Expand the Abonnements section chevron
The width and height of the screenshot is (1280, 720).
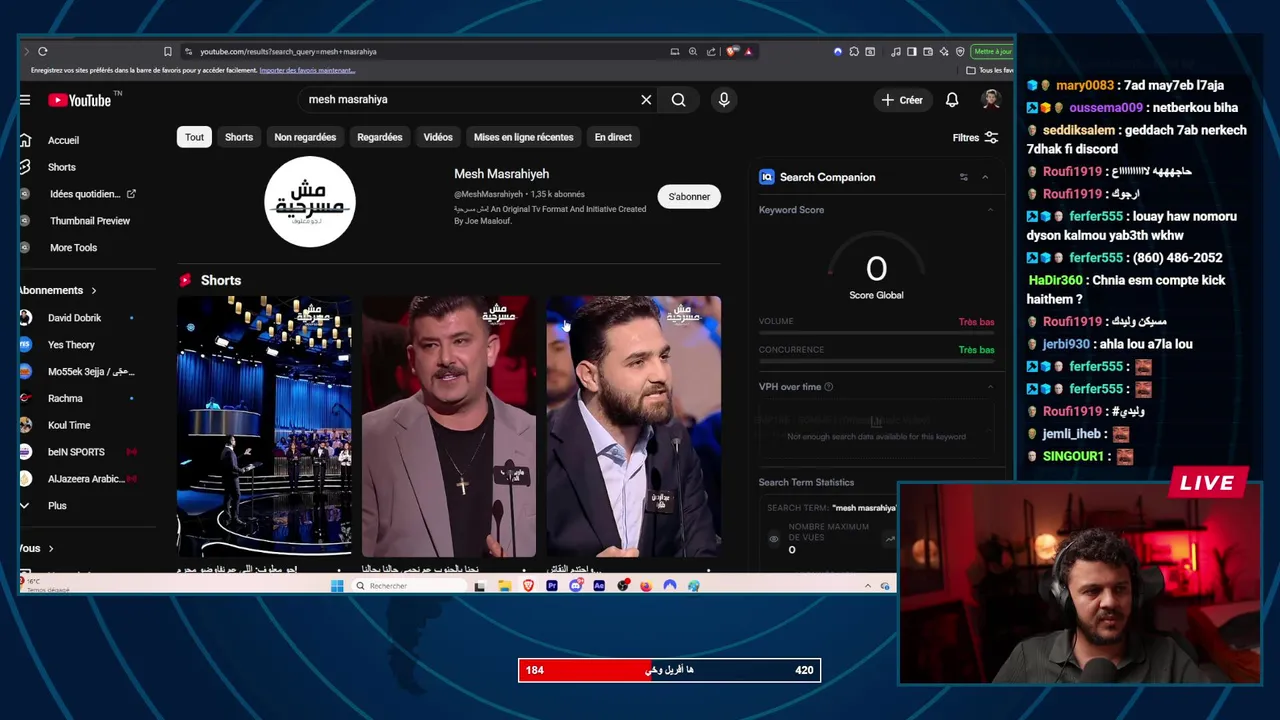point(94,290)
